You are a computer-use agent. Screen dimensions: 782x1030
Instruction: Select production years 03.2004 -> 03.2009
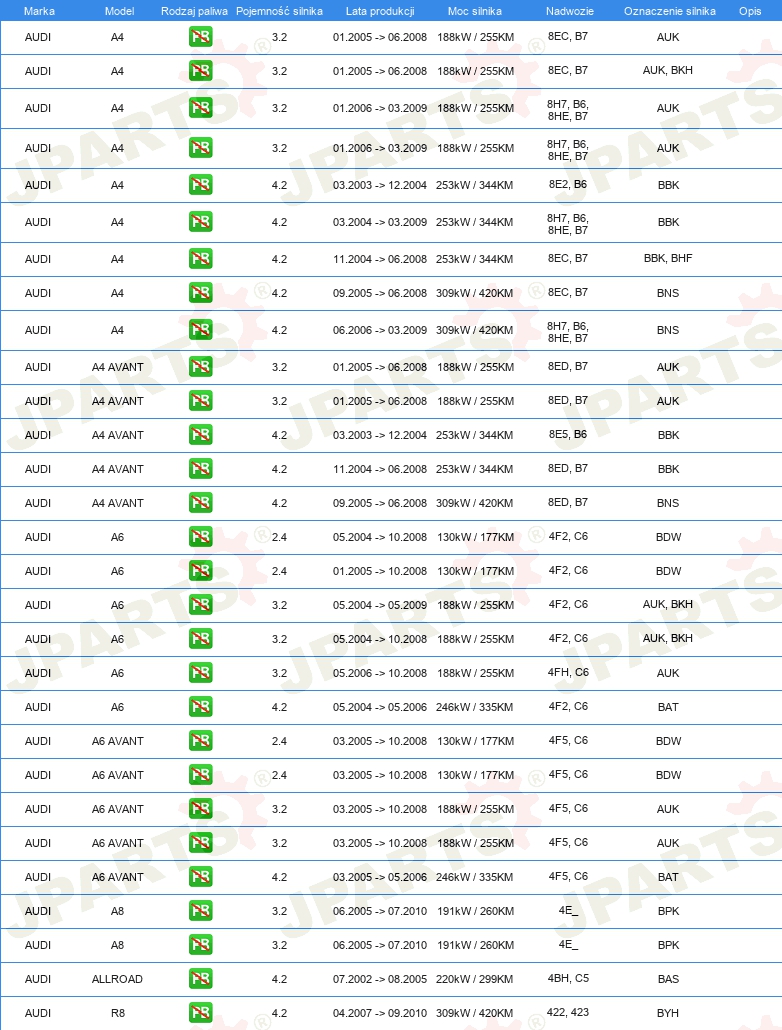tap(380, 222)
